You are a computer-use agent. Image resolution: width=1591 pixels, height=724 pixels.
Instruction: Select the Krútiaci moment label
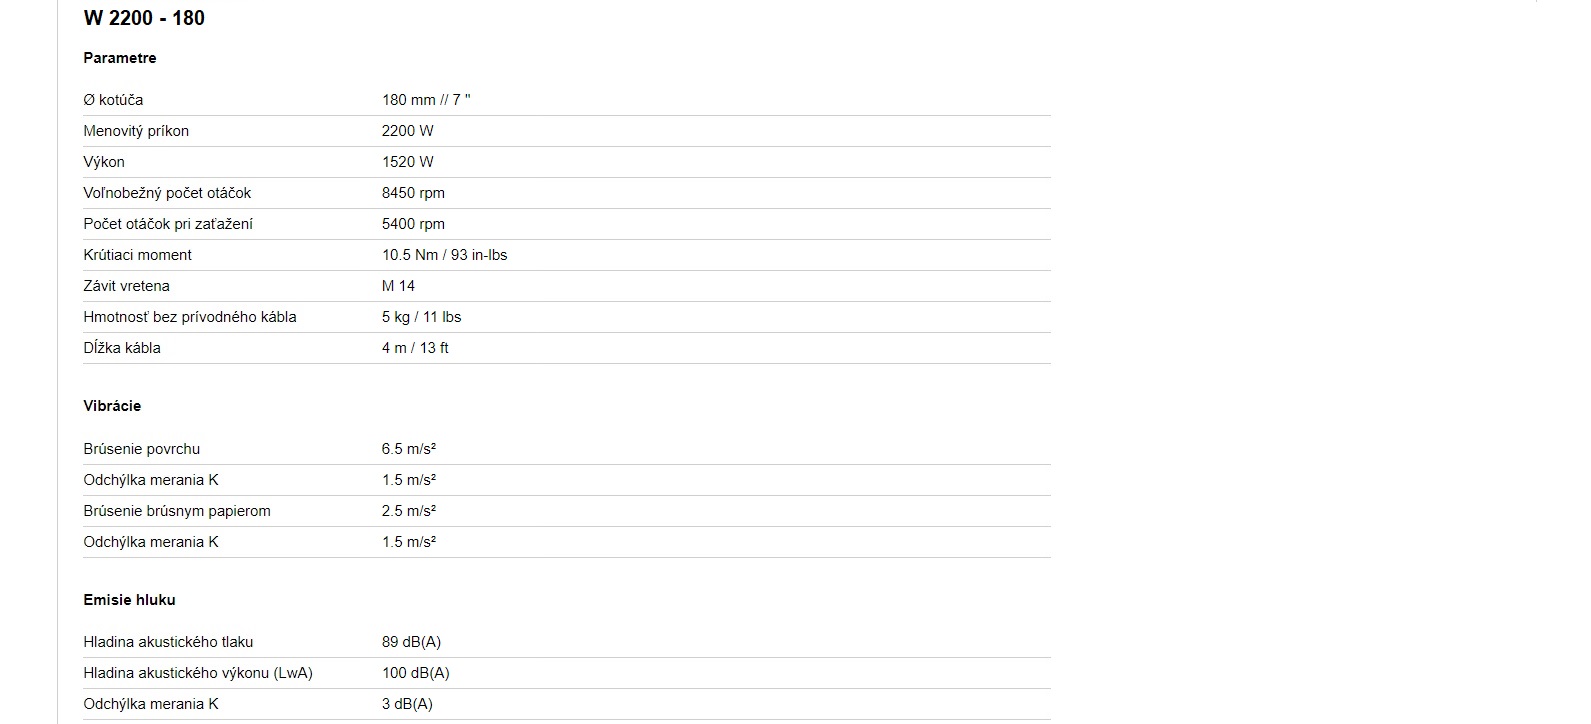[137, 255]
